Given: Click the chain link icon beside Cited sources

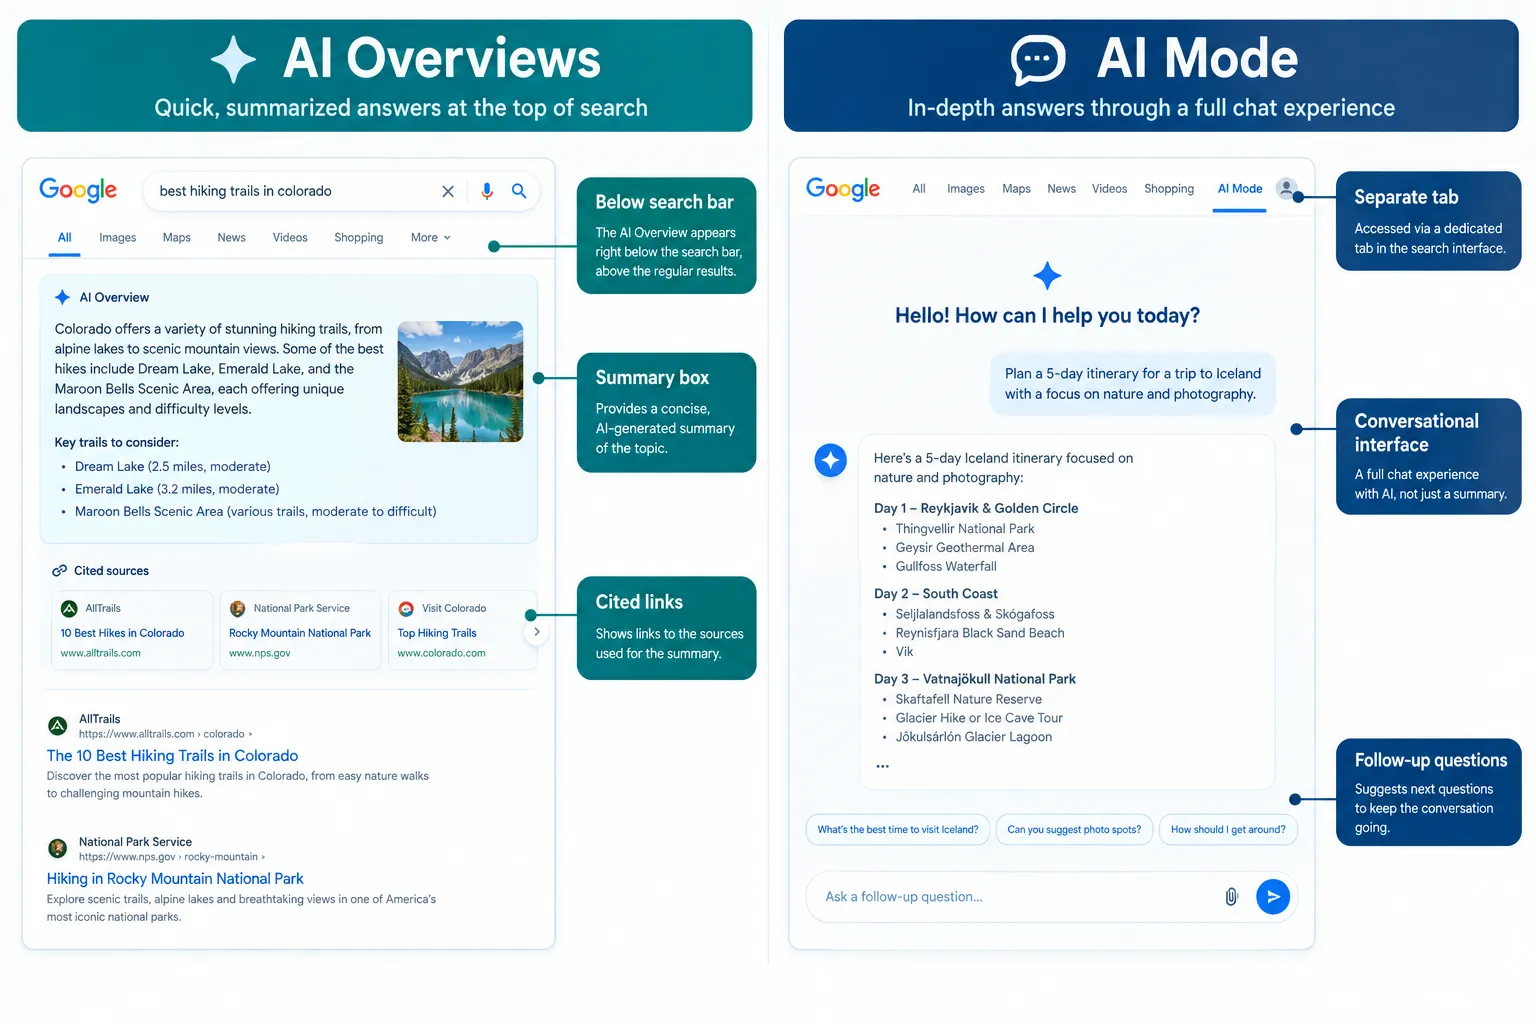Looking at the screenshot, I should [x=60, y=571].
